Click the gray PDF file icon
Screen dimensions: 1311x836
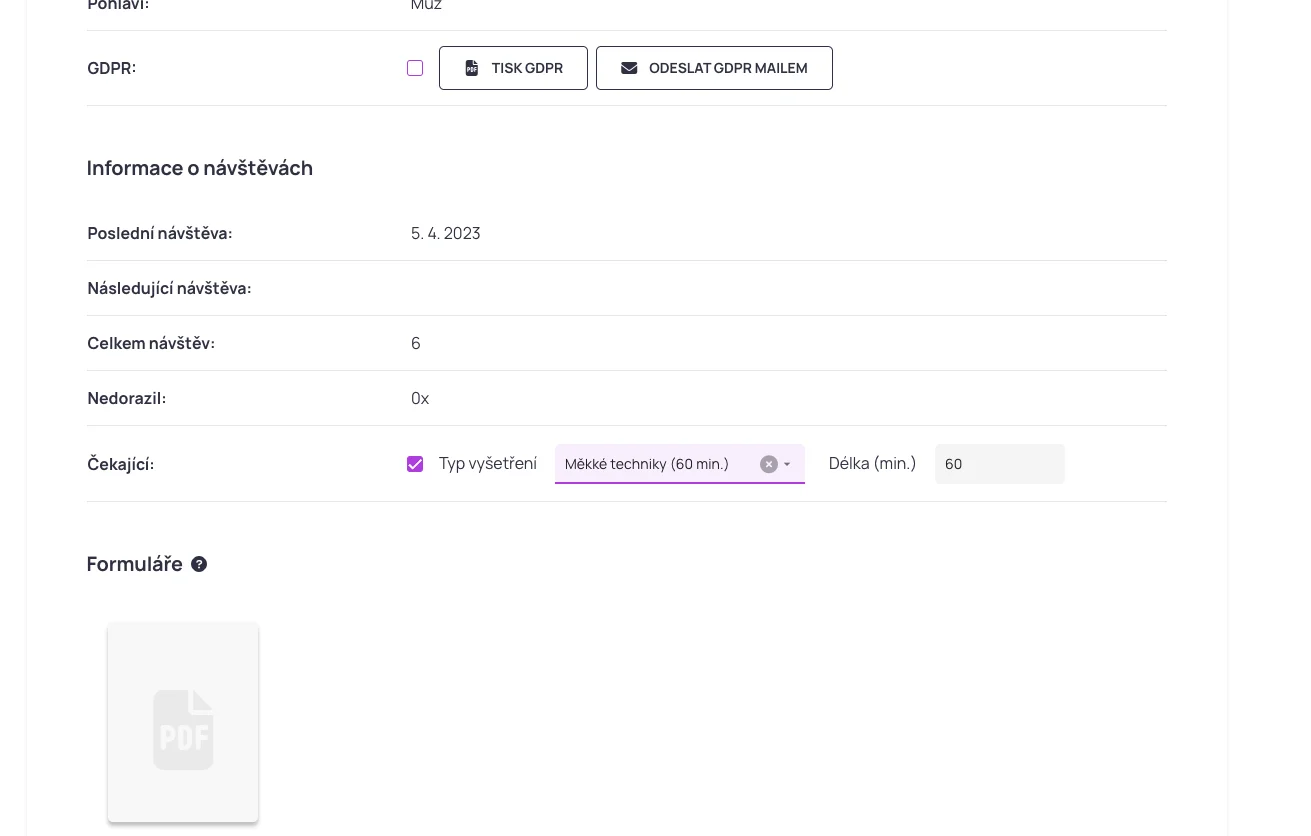[183, 730]
